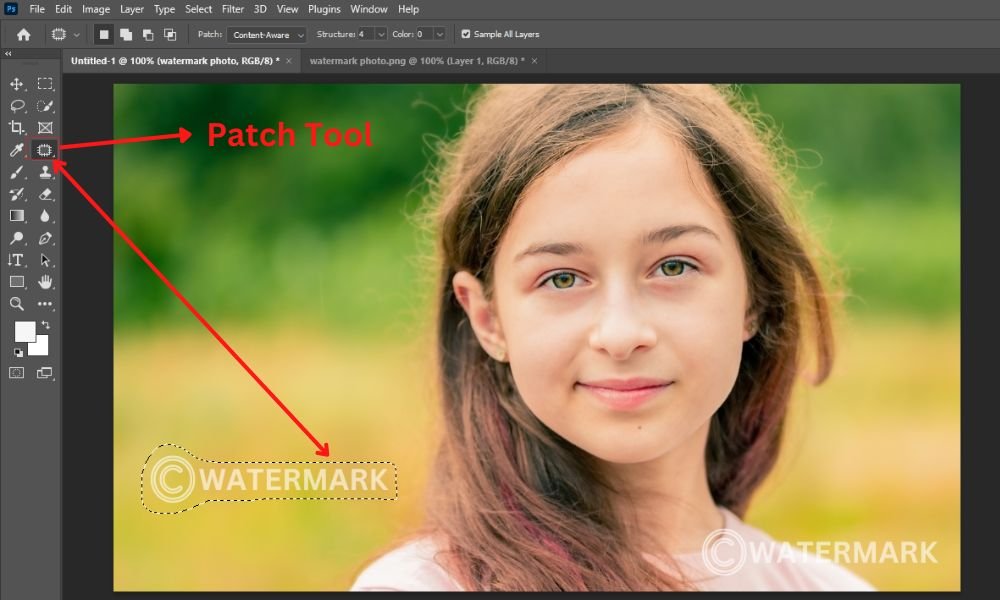1000x600 pixels.
Task: Open the Edit menu
Action: pos(63,9)
